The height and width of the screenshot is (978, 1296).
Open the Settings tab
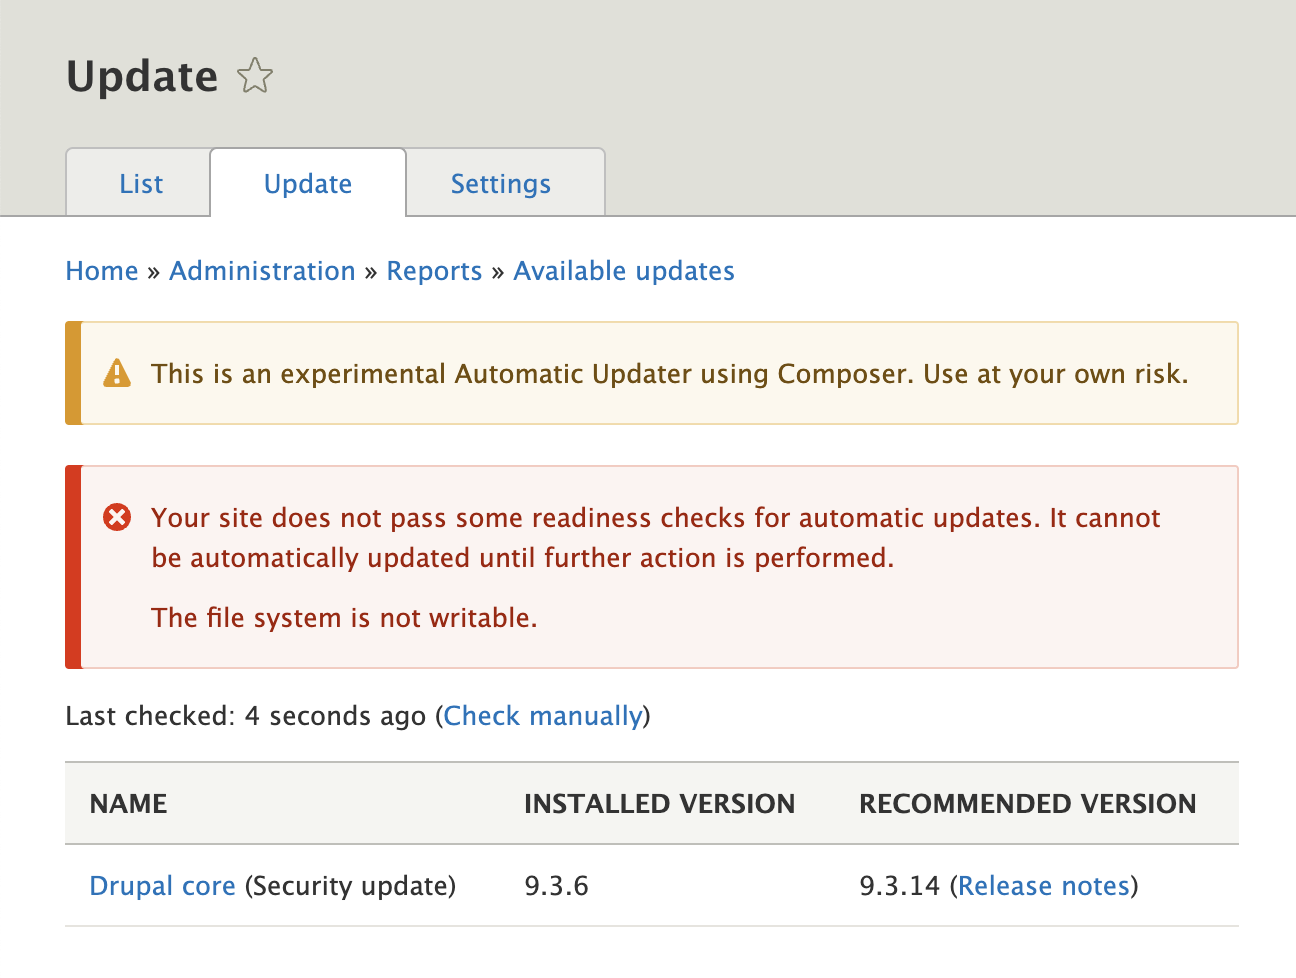(501, 184)
